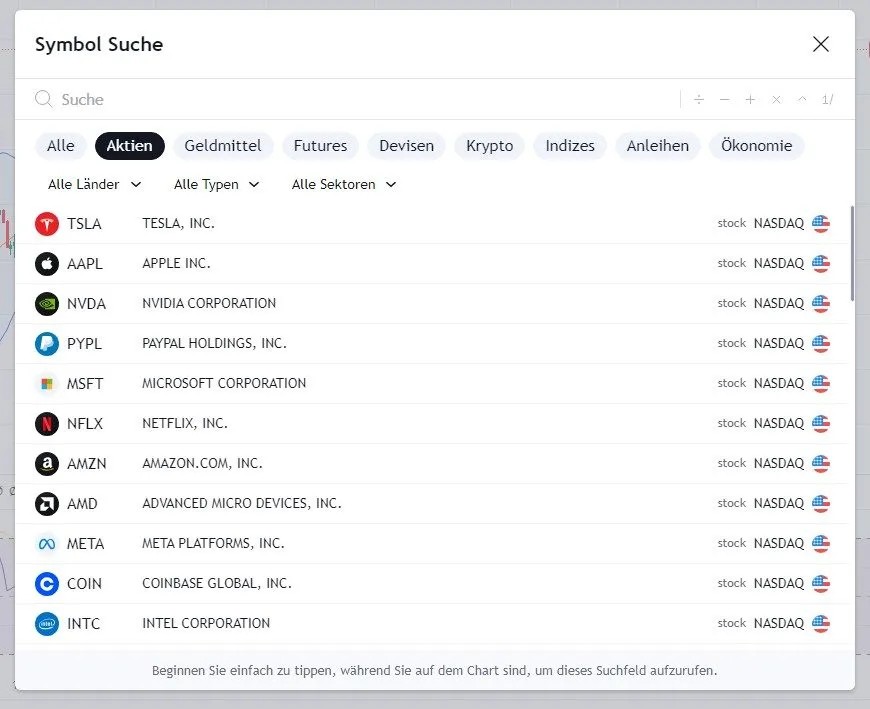Expand the Alle Länder dropdown

[x=95, y=184]
